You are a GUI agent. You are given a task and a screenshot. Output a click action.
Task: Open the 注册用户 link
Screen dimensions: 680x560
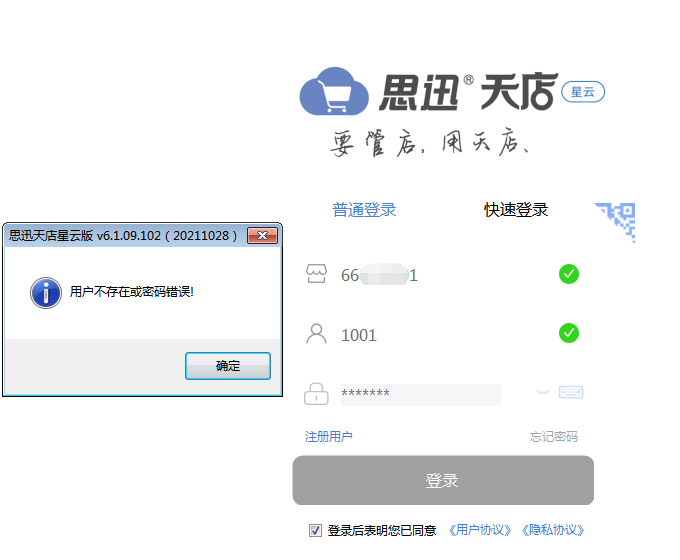click(x=328, y=436)
